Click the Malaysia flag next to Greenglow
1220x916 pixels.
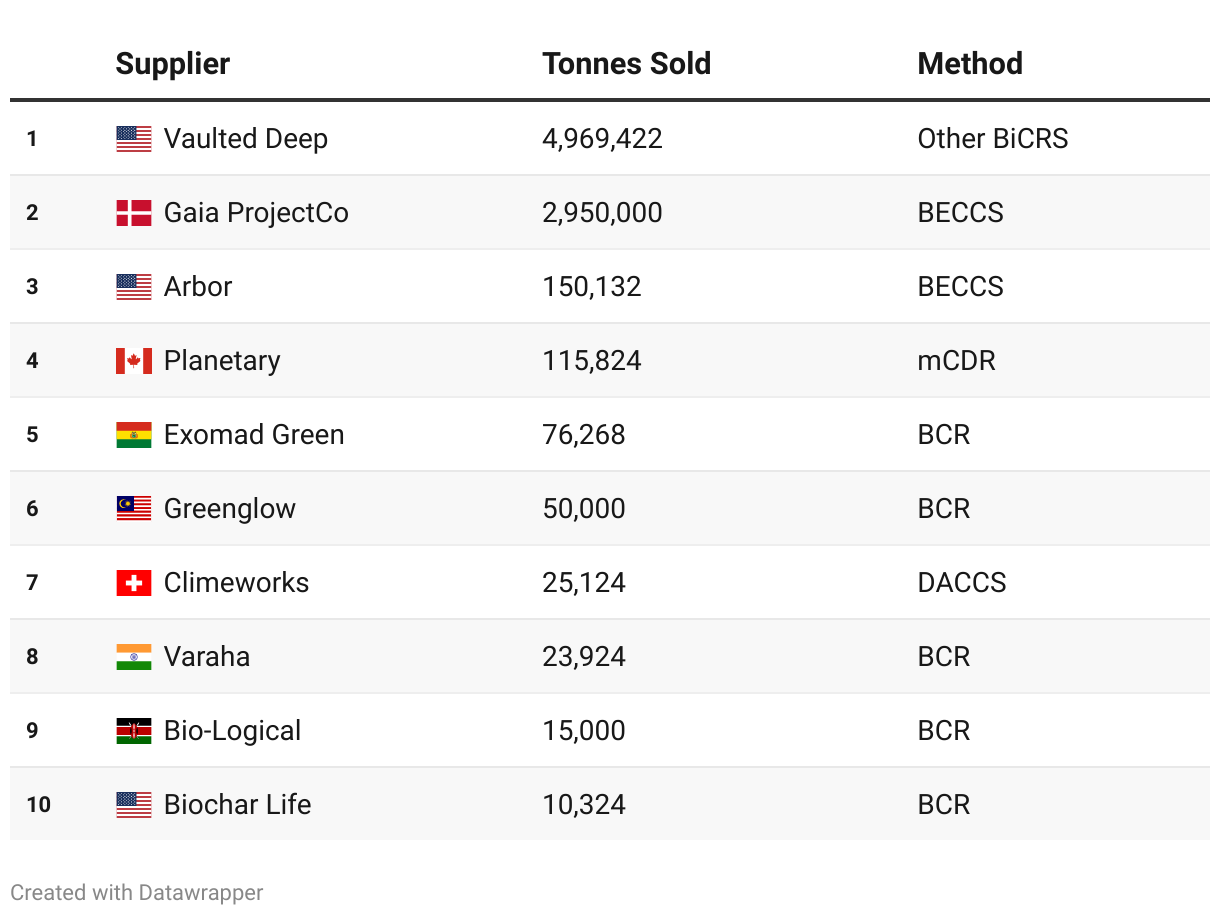coord(134,509)
